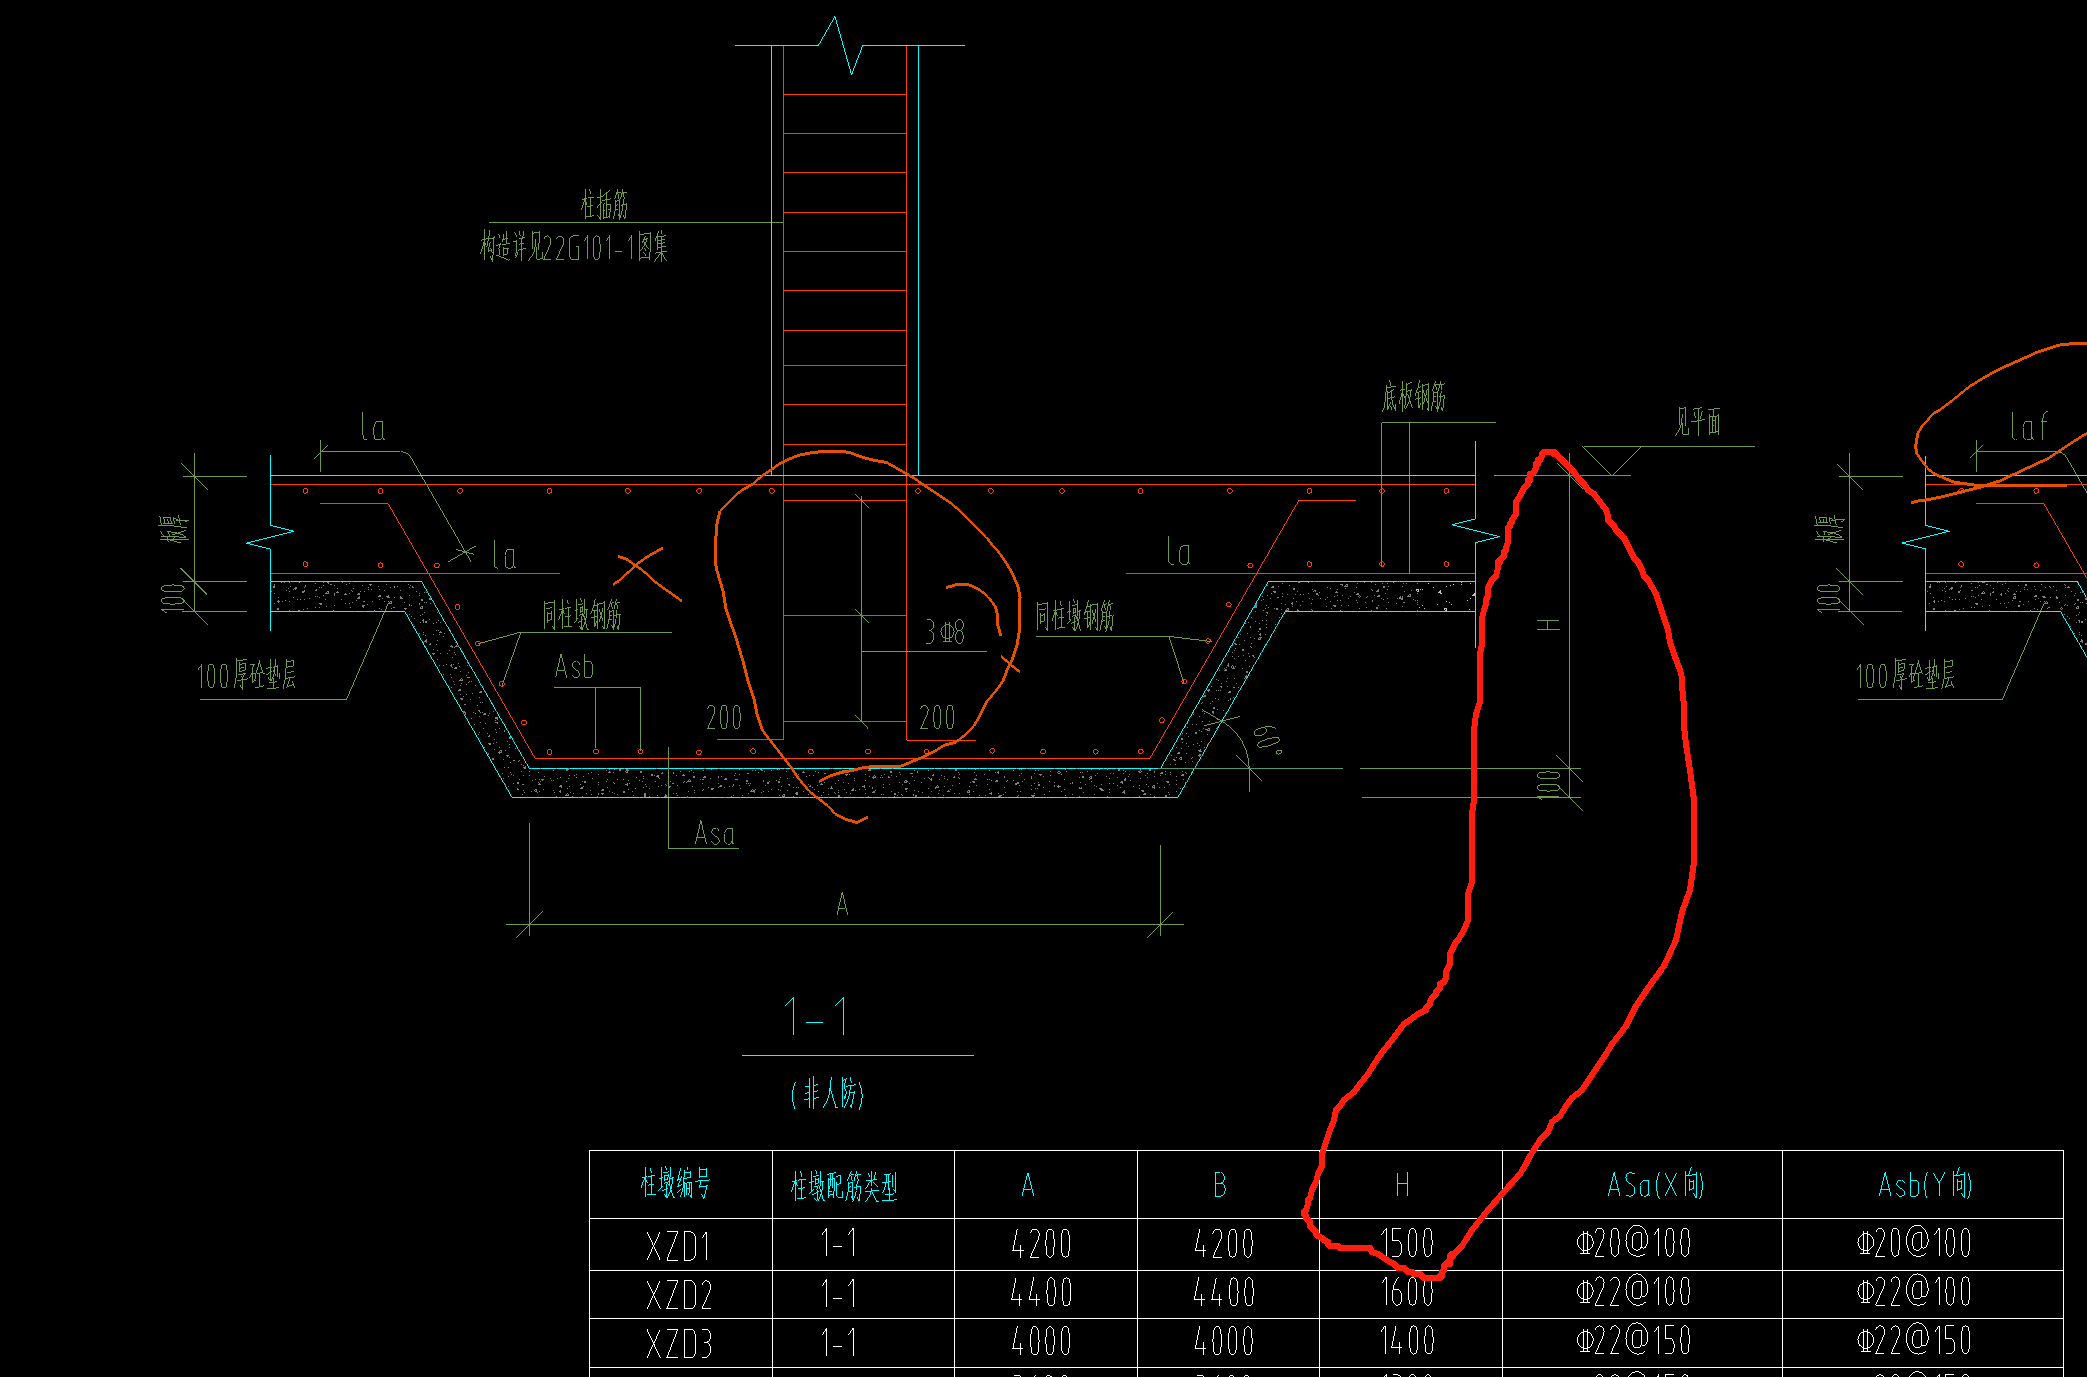Click XZD1's A value 4200

click(1042, 1245)
